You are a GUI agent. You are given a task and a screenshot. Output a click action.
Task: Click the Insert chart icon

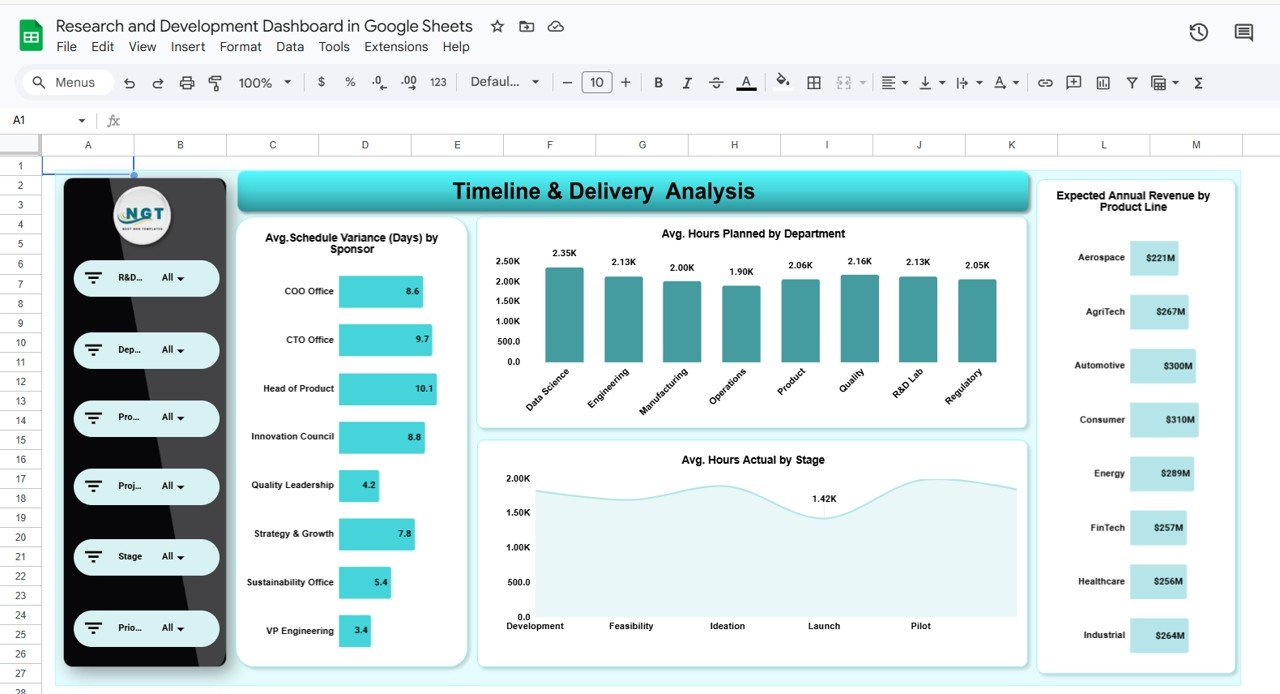tap(1102, 82)
